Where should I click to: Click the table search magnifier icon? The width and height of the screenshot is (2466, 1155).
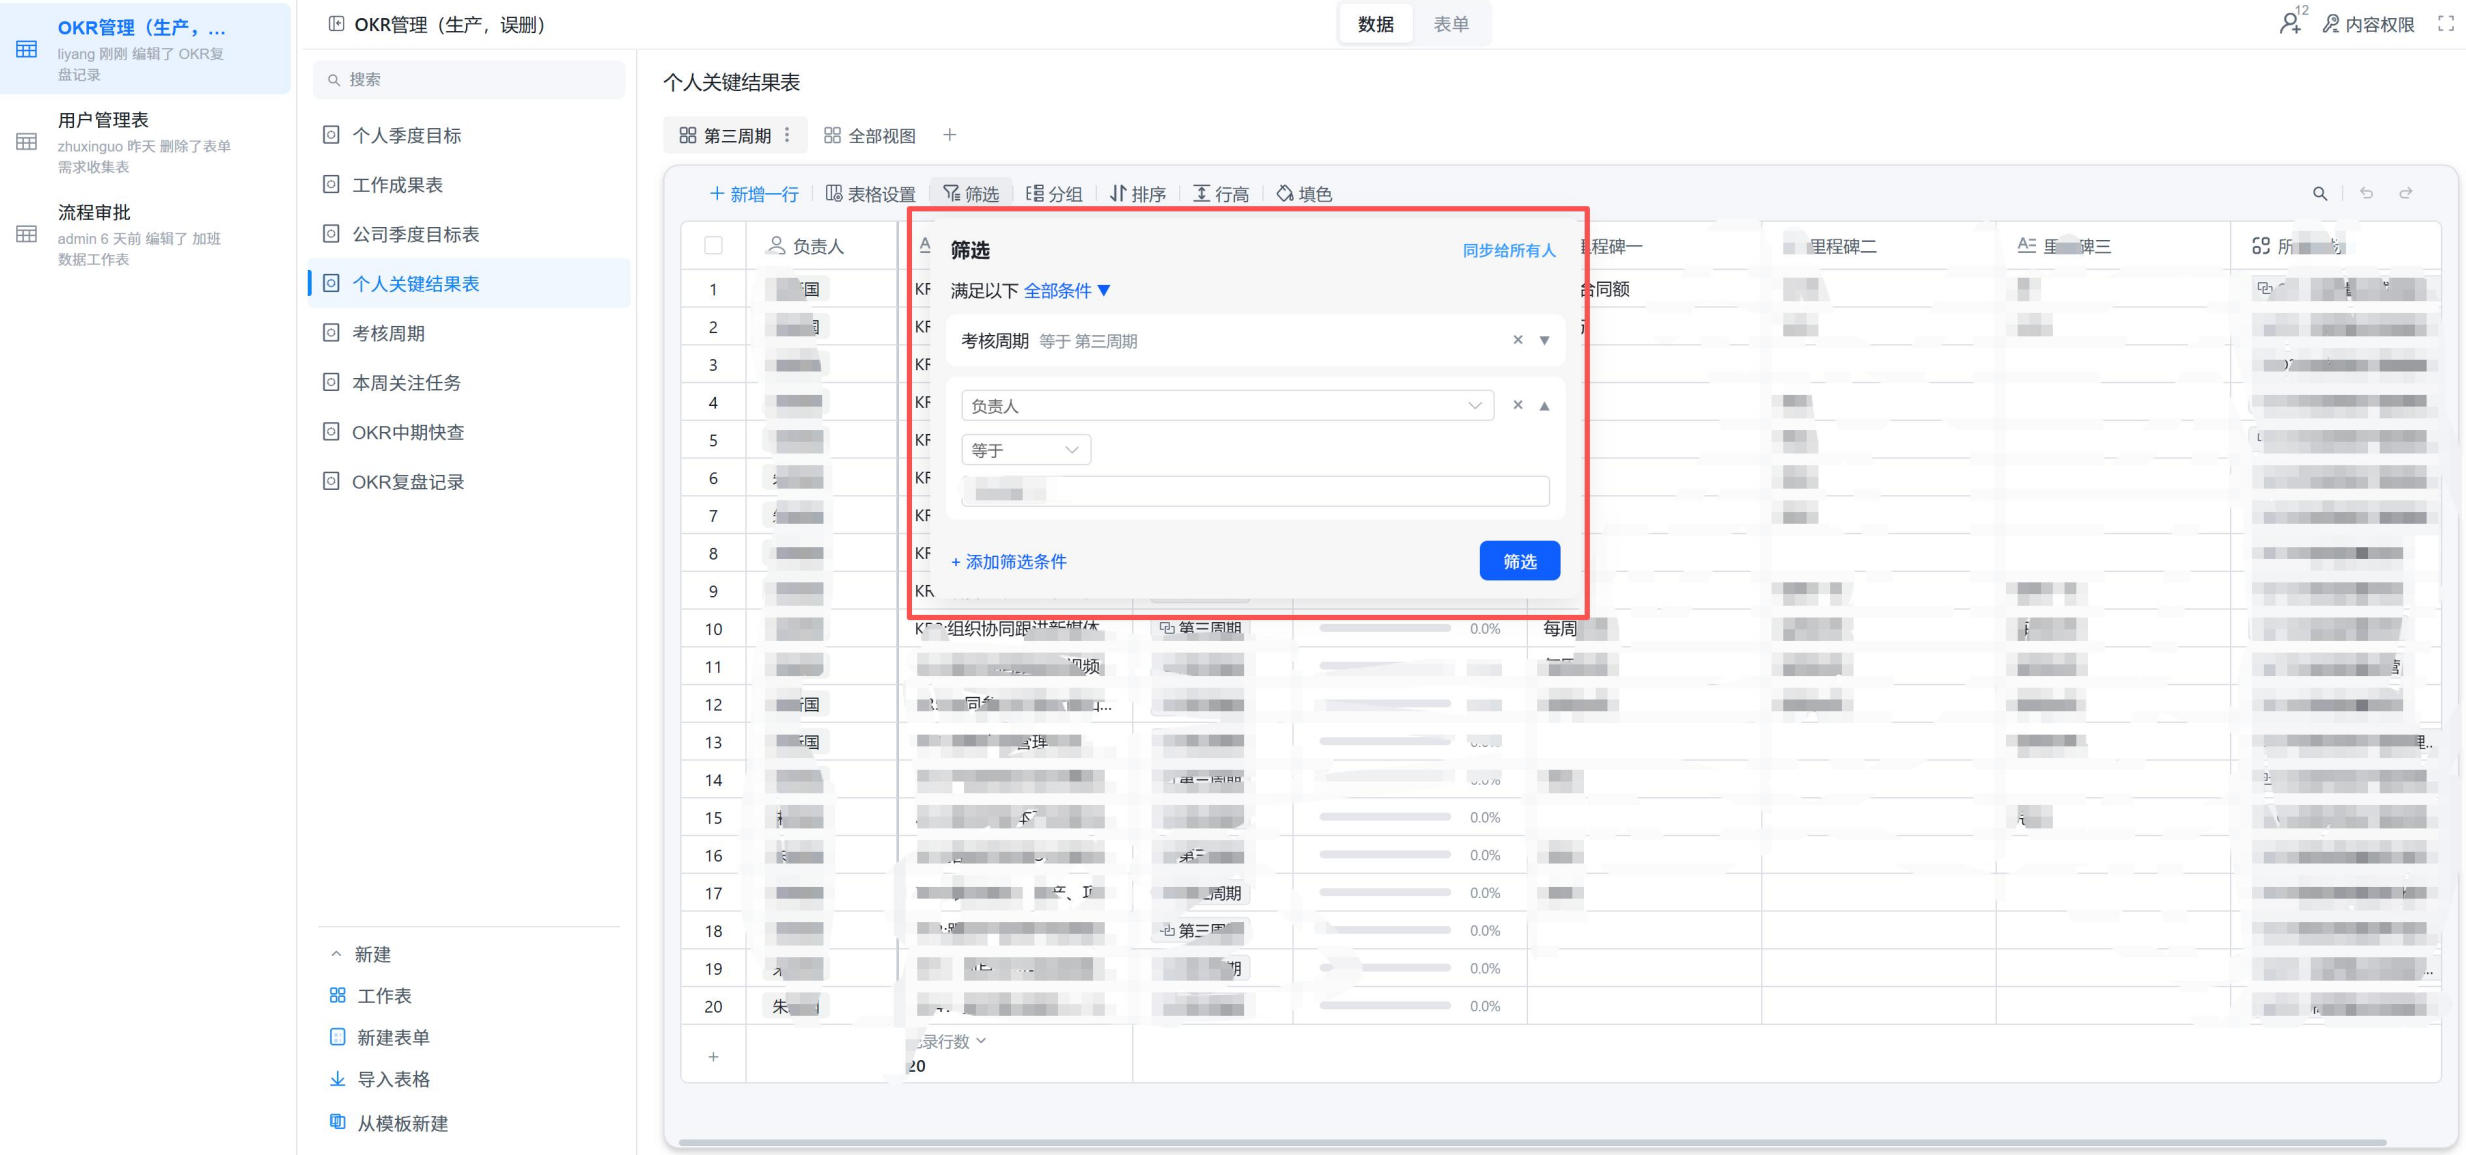coord(2320,194)
